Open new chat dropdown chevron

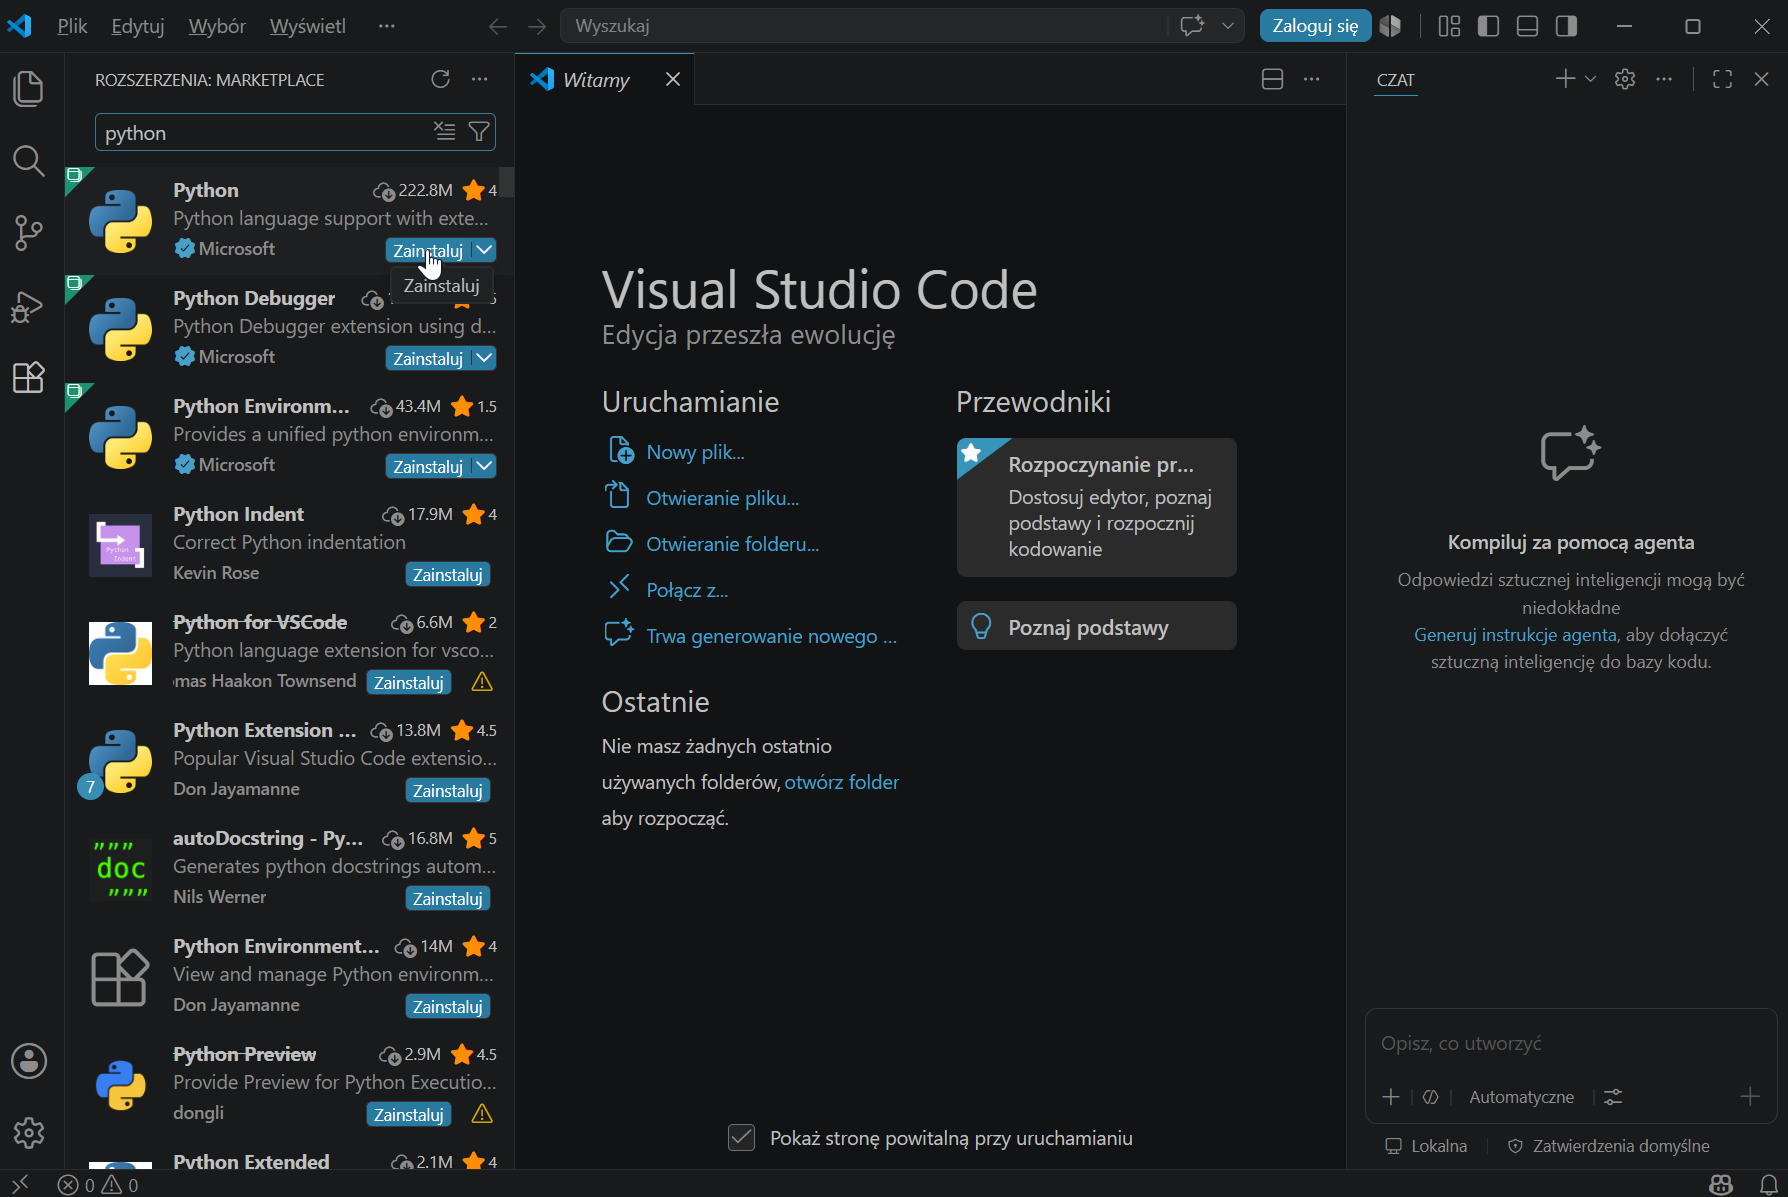(1591, 79)
